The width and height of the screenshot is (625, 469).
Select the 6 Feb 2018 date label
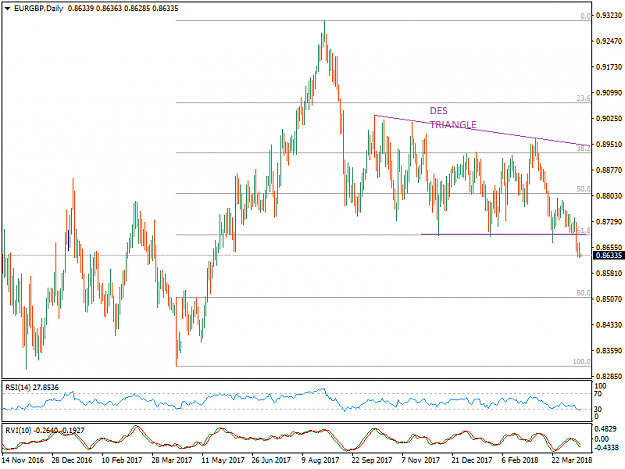[520, 460]
